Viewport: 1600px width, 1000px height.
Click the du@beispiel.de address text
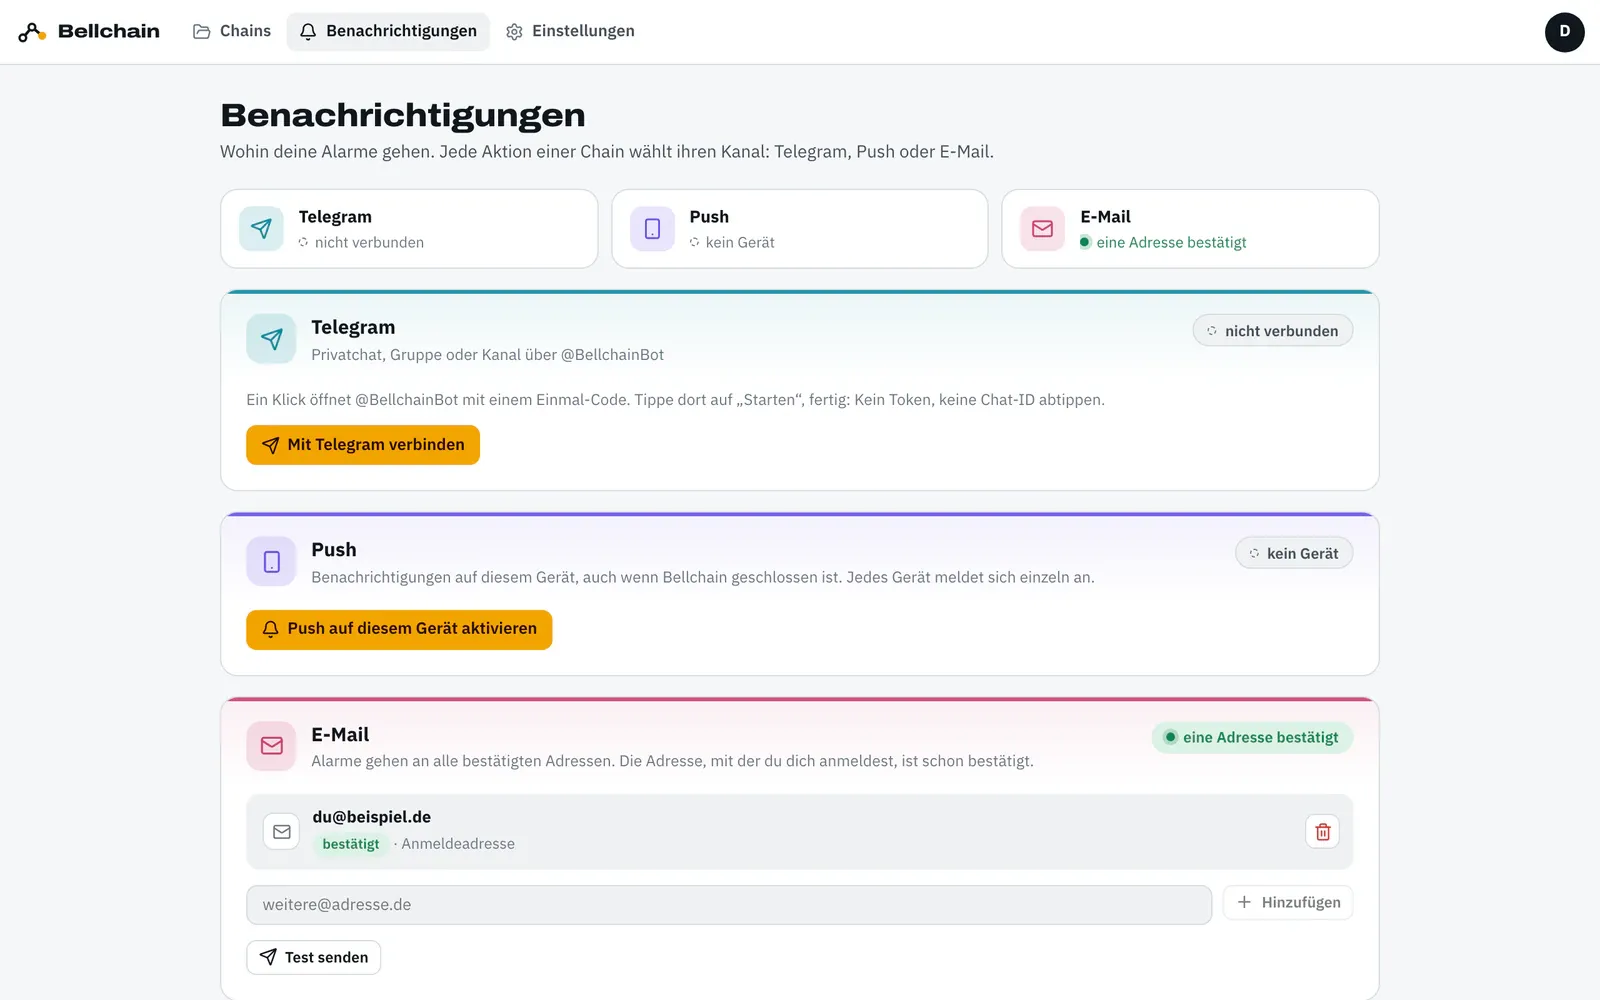(x=372, y=817)
